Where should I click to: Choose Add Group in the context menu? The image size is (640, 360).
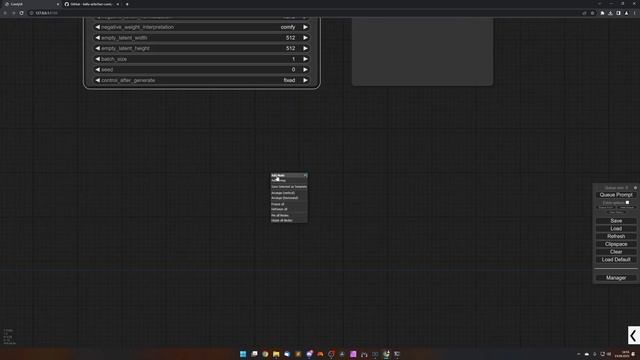point(289,180)
